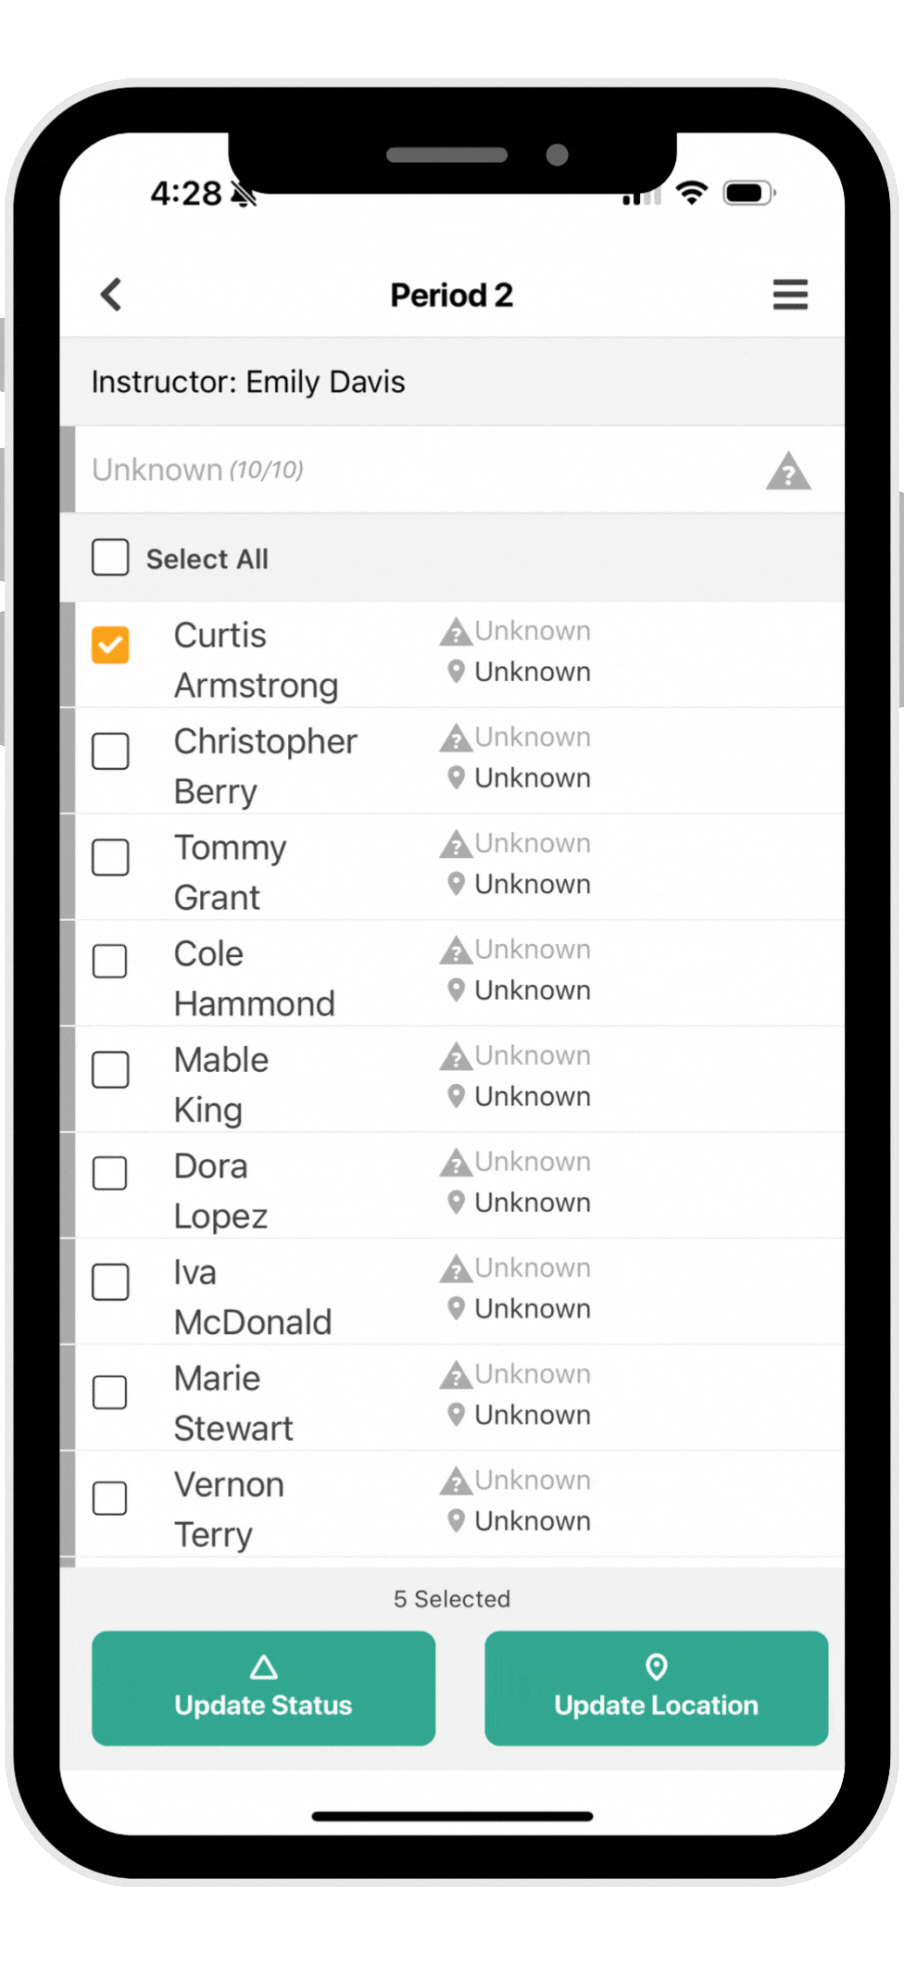Select the Marie Stewart name entry
Image resolution: width=904 pixels, height=1966 pixels.
tap(234, 1402)
